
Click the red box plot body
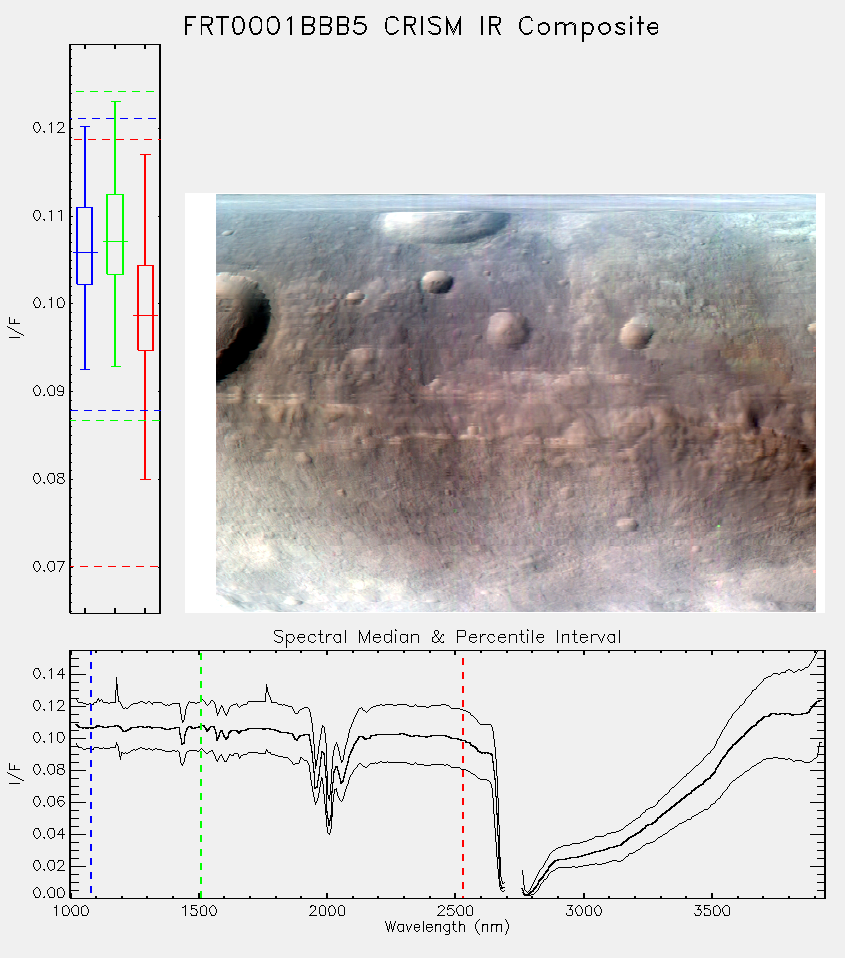(145, 307)
